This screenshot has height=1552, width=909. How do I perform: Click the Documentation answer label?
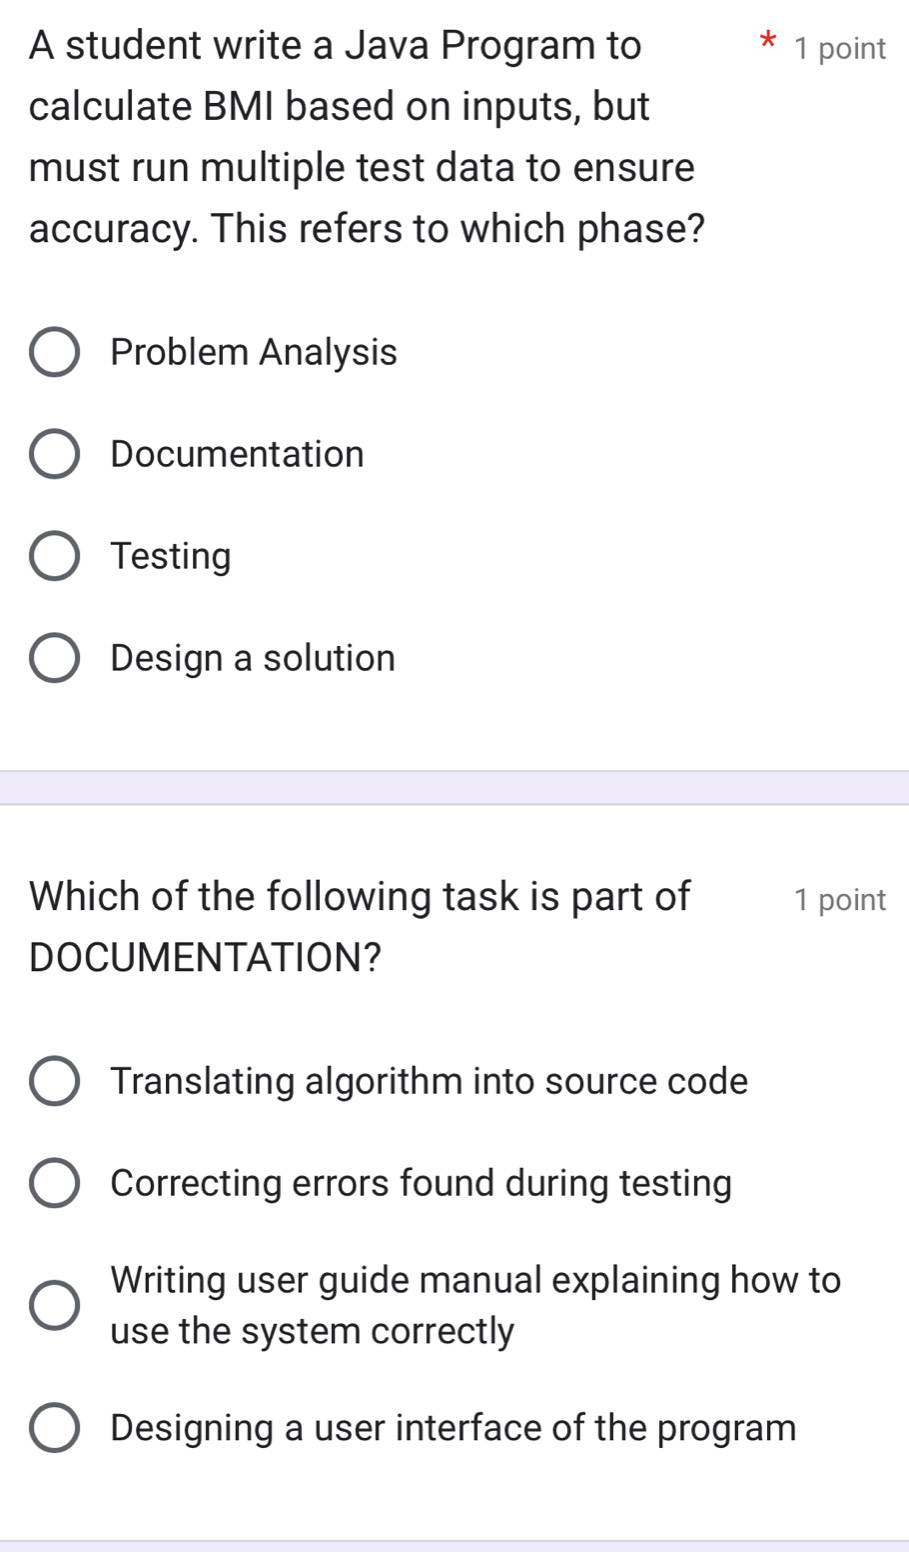click(237, 454)
